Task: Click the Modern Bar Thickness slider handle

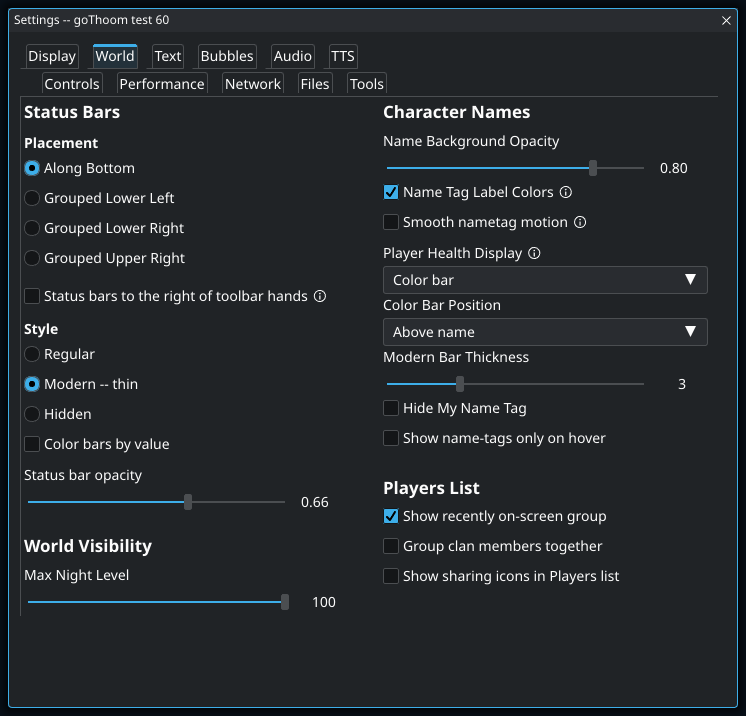Action: pos(460,384)
